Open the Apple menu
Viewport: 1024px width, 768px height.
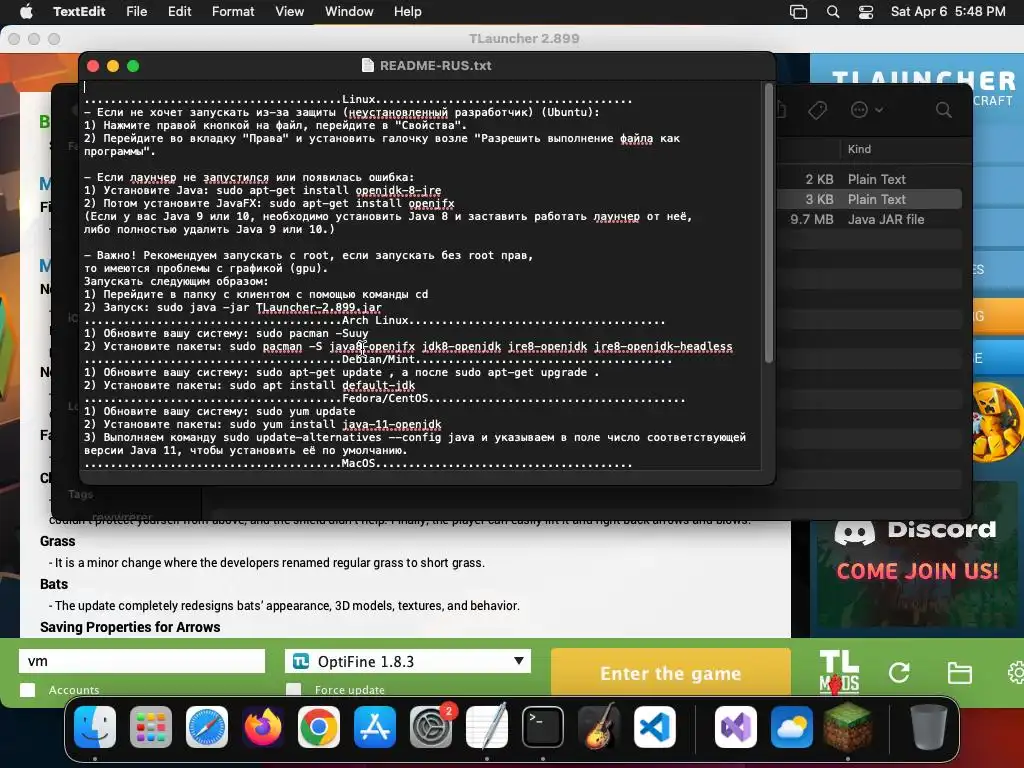click(26, 11)
